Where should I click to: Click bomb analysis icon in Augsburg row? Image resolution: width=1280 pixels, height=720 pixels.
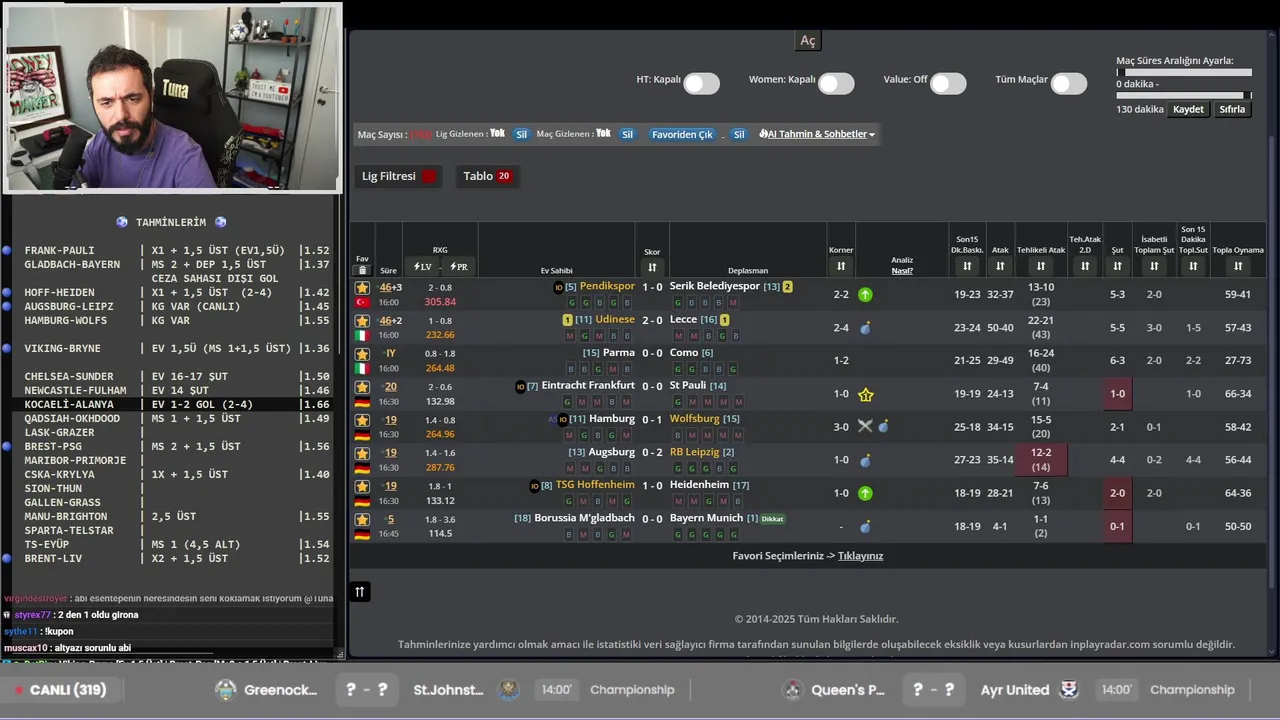[865, 460]
